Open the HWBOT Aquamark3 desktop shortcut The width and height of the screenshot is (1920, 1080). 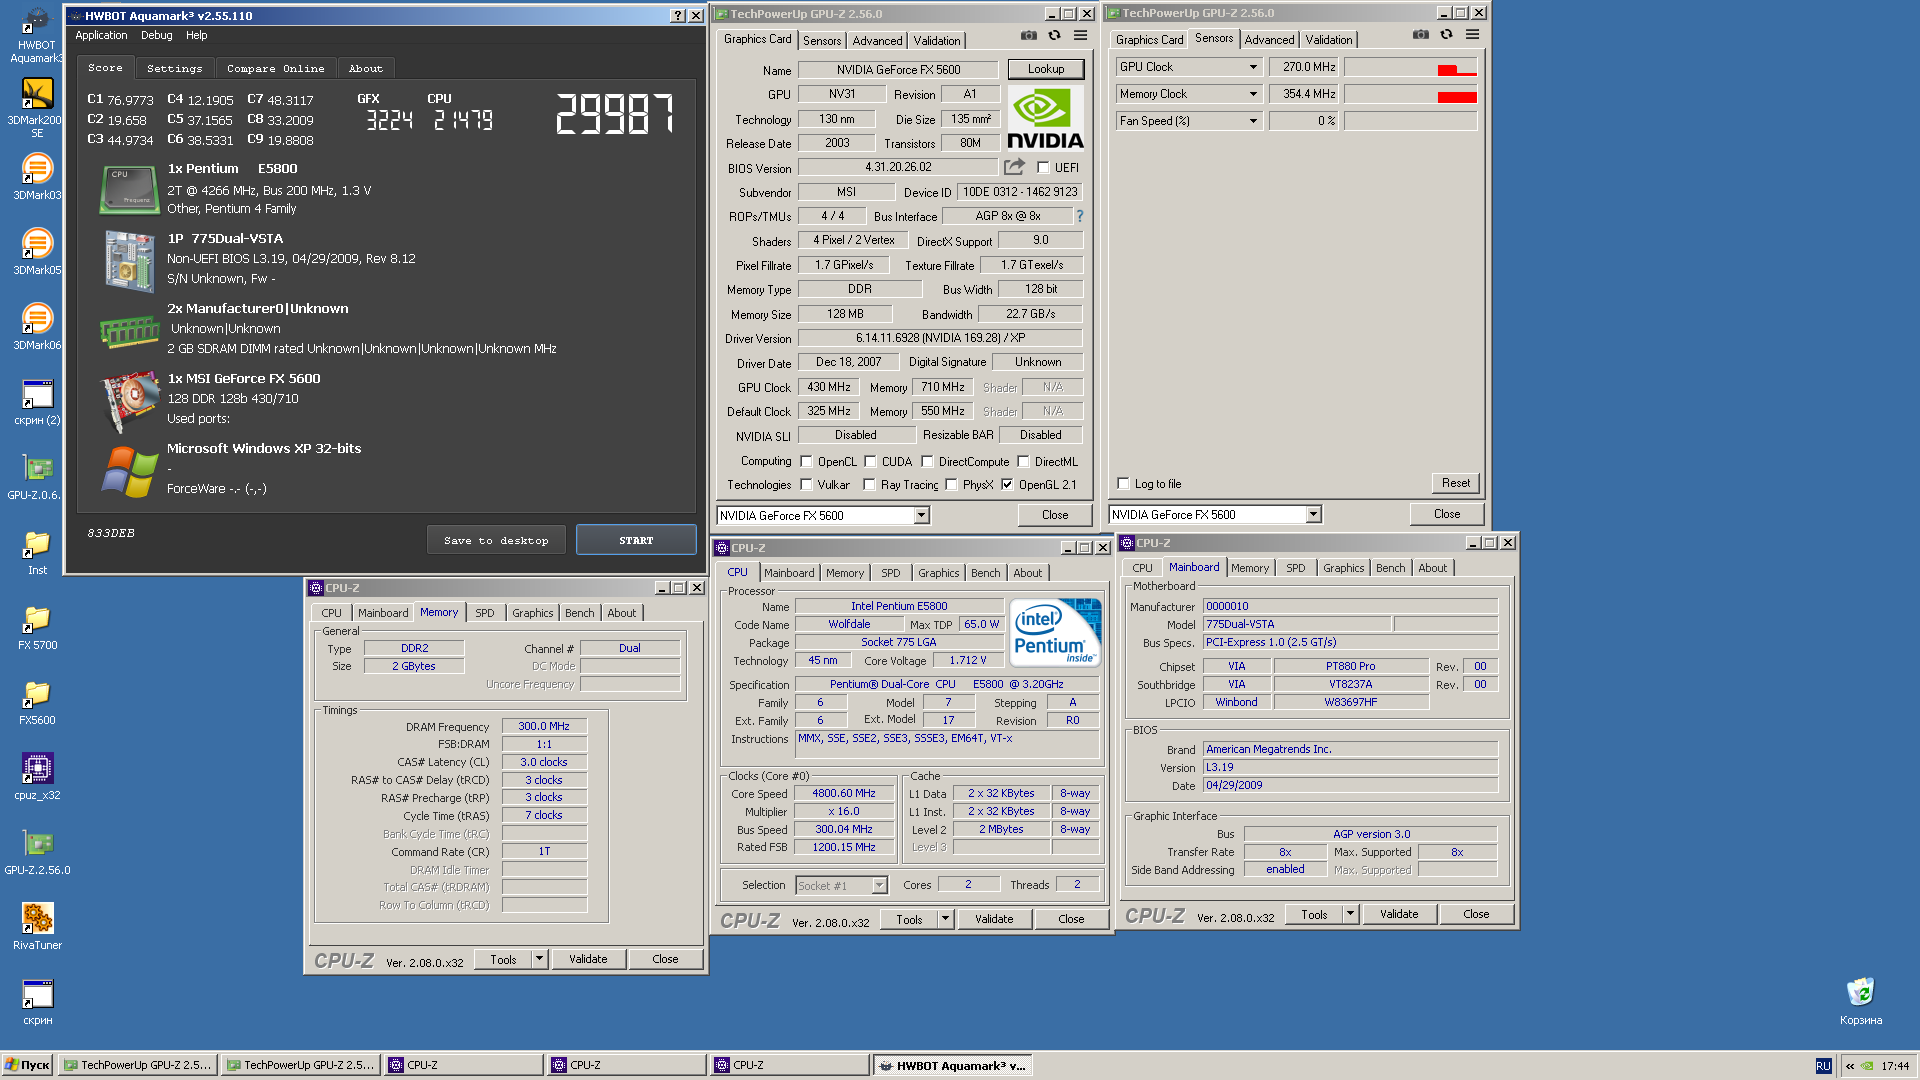click(37, 35)
